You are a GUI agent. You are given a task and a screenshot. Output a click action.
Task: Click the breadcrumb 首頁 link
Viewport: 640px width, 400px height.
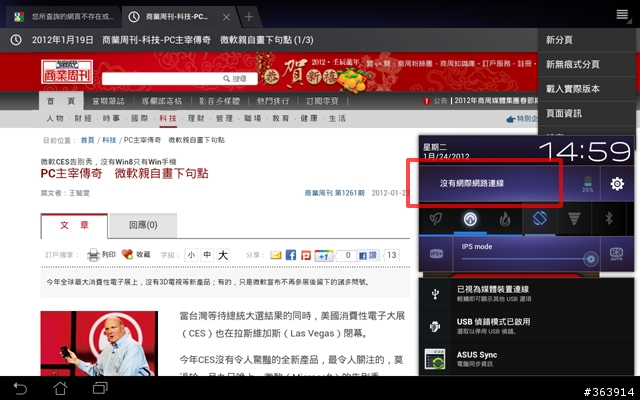(87, 140)
